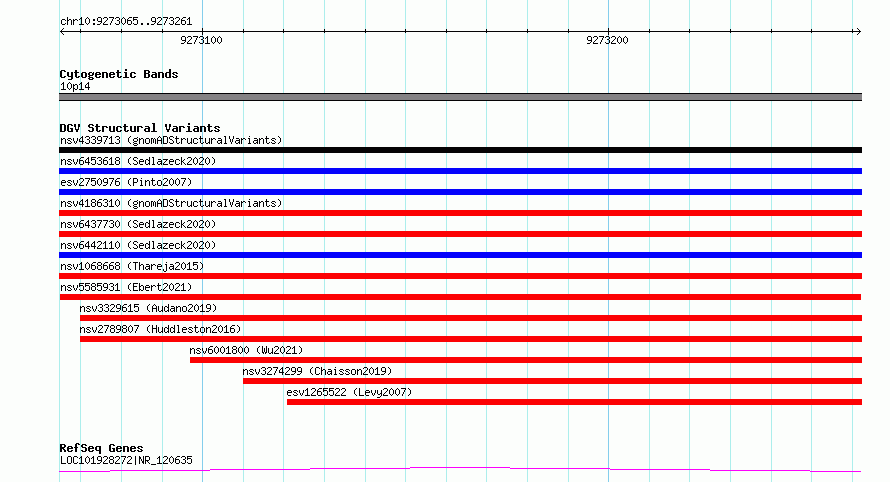The width and height of the screenshot is (890, 482).
Task: Click the chr10:9273065..9273261 region label
Action: [126, 22]
